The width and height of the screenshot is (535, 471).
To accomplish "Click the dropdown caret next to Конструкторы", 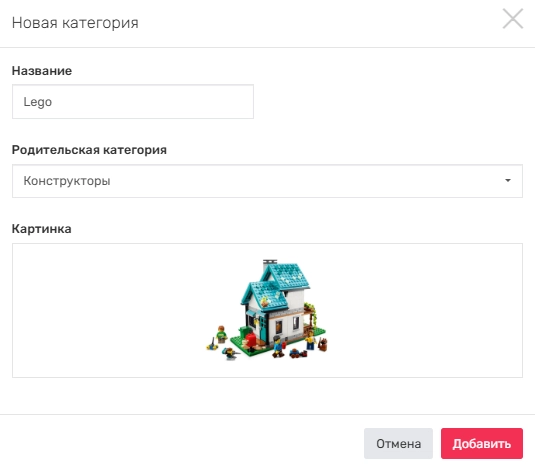I will 508,181.
